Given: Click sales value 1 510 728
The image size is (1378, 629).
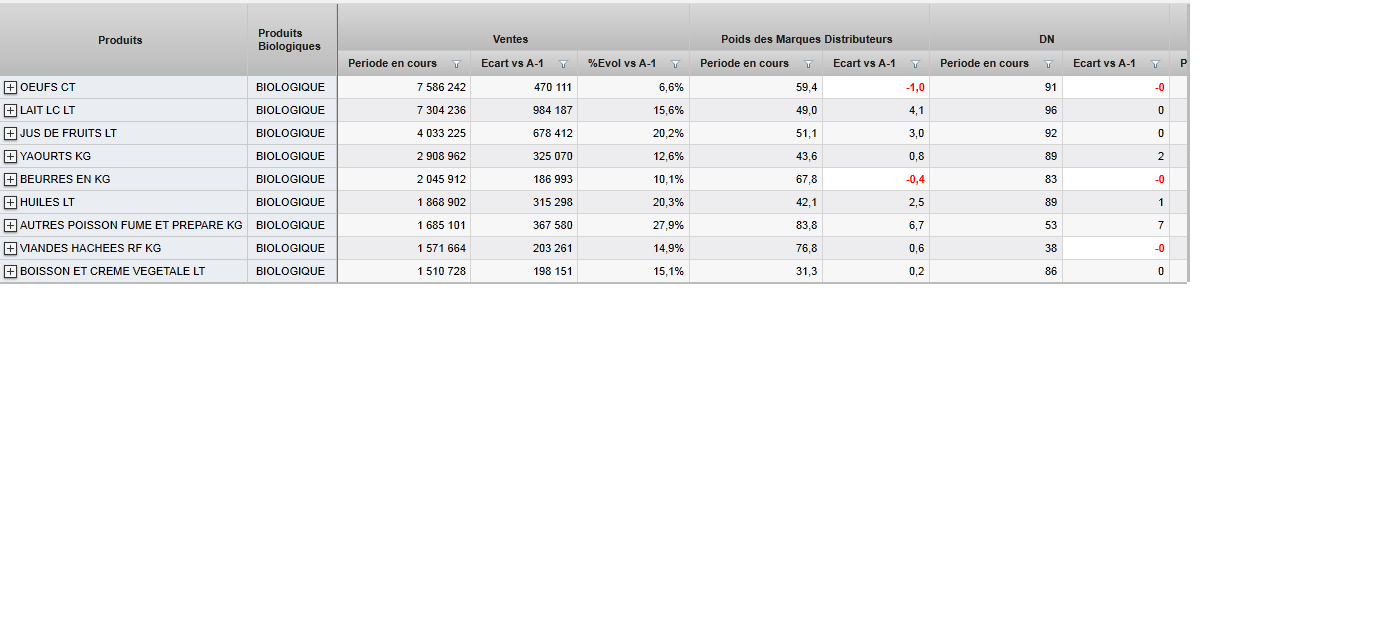Looking at the screenshot, I should click(x=441, y=272).
